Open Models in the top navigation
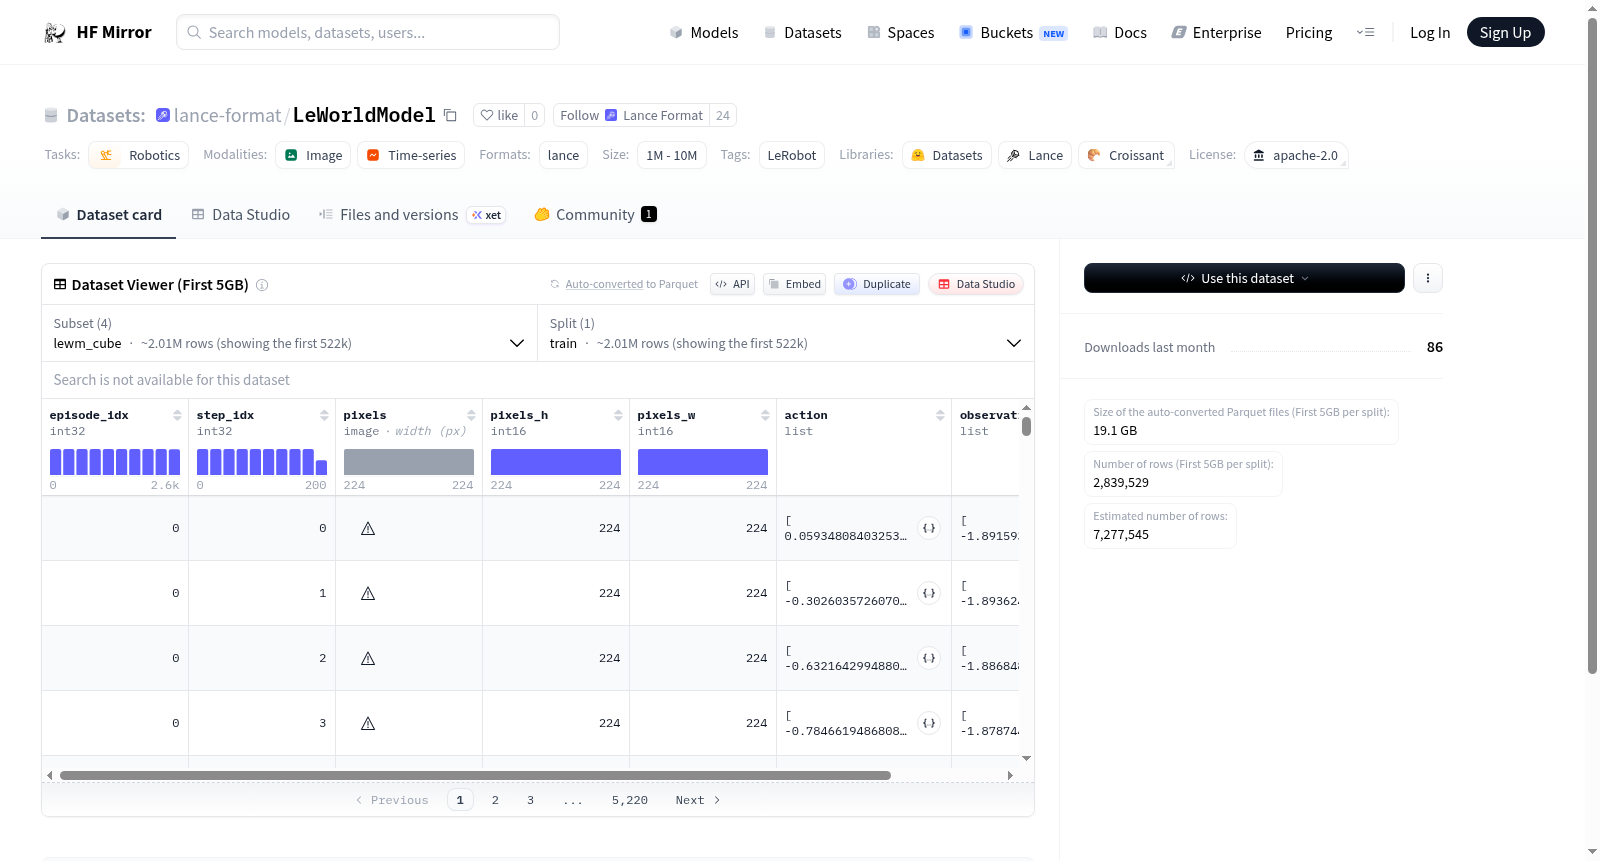The height and width of the screenshot is (861, 1600). click(704, 32)
